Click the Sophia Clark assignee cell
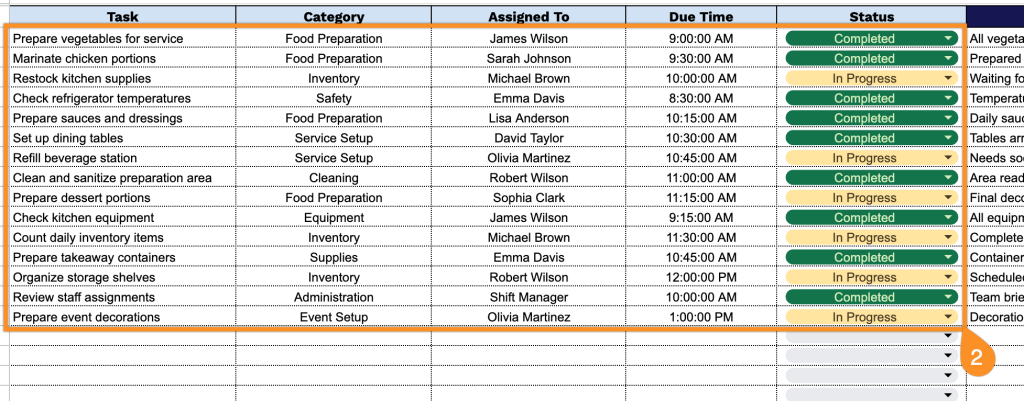 (x=528, y=198)
